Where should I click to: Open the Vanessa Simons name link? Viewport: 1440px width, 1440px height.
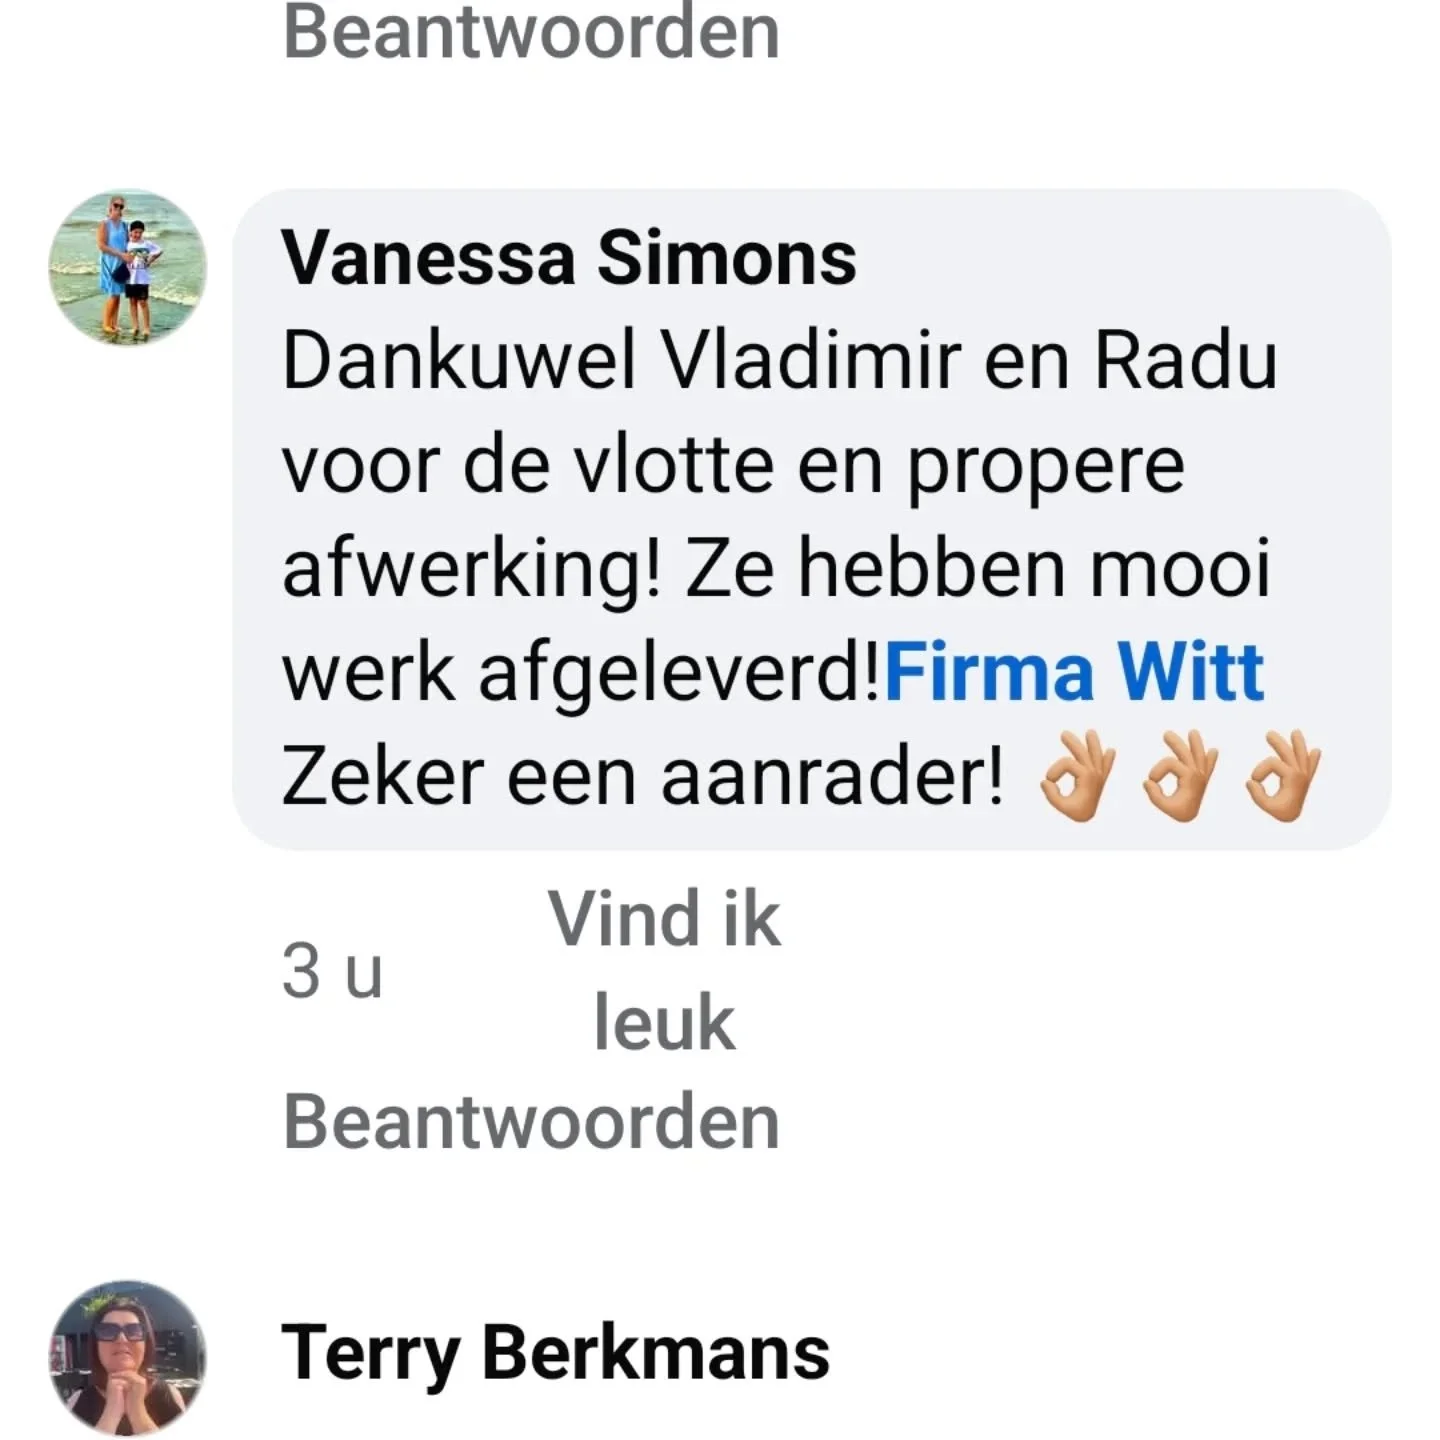pos(569,258)
